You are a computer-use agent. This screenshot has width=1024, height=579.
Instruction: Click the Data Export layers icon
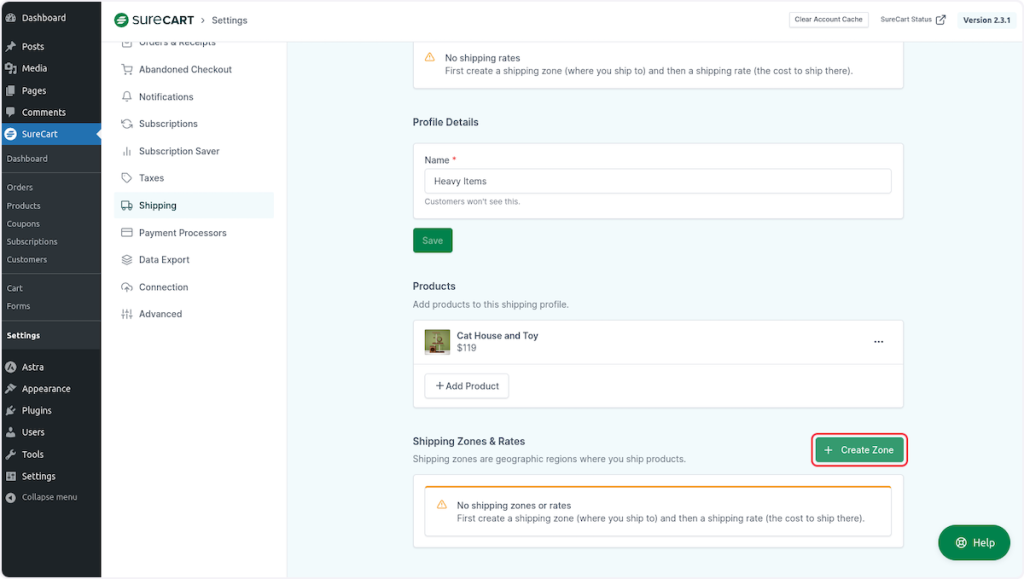point(127,260)
